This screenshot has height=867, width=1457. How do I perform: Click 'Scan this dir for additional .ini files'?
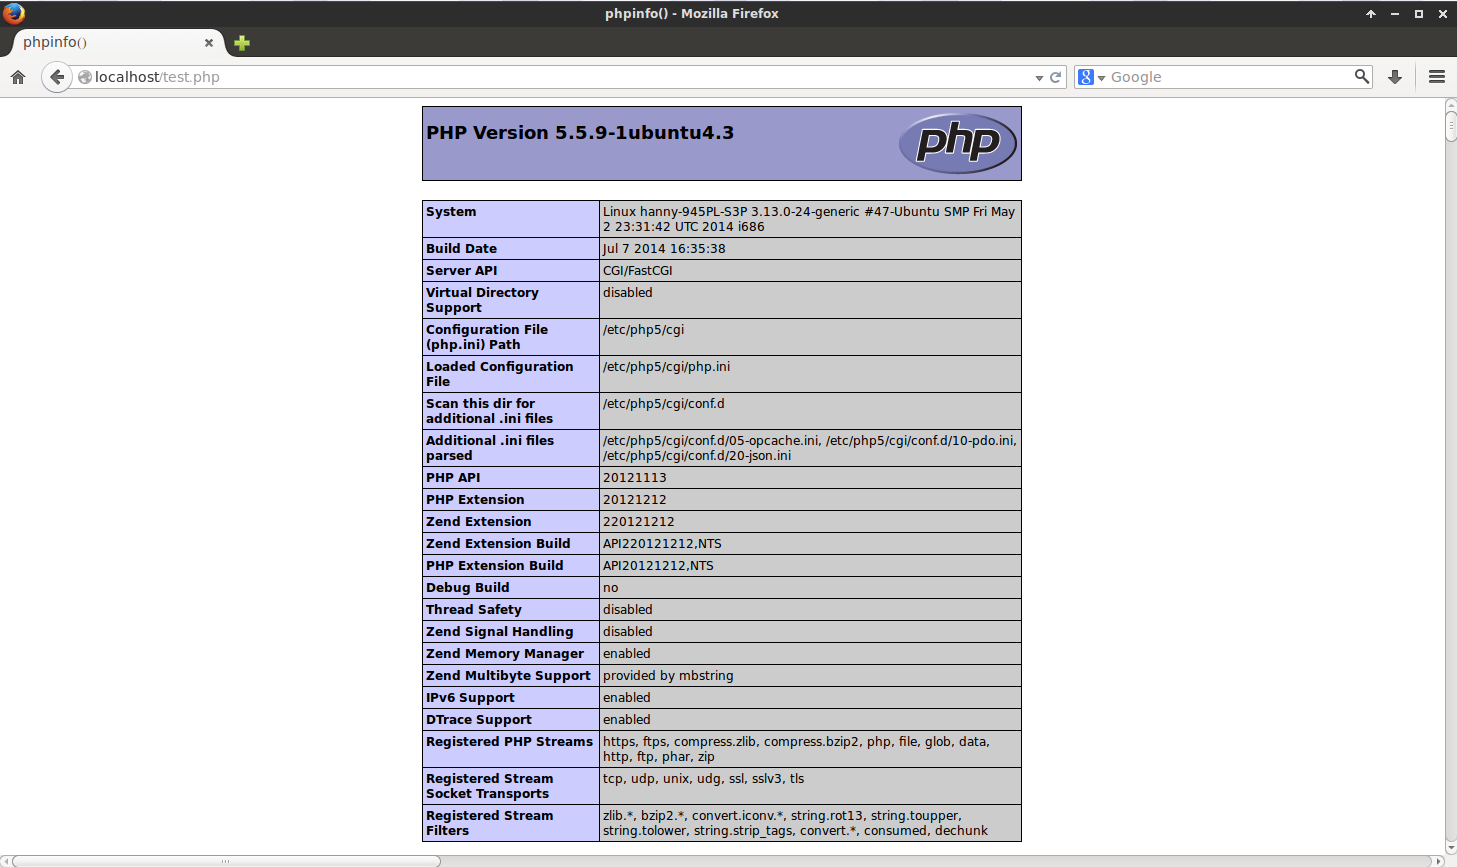click(x=490, y=411)
